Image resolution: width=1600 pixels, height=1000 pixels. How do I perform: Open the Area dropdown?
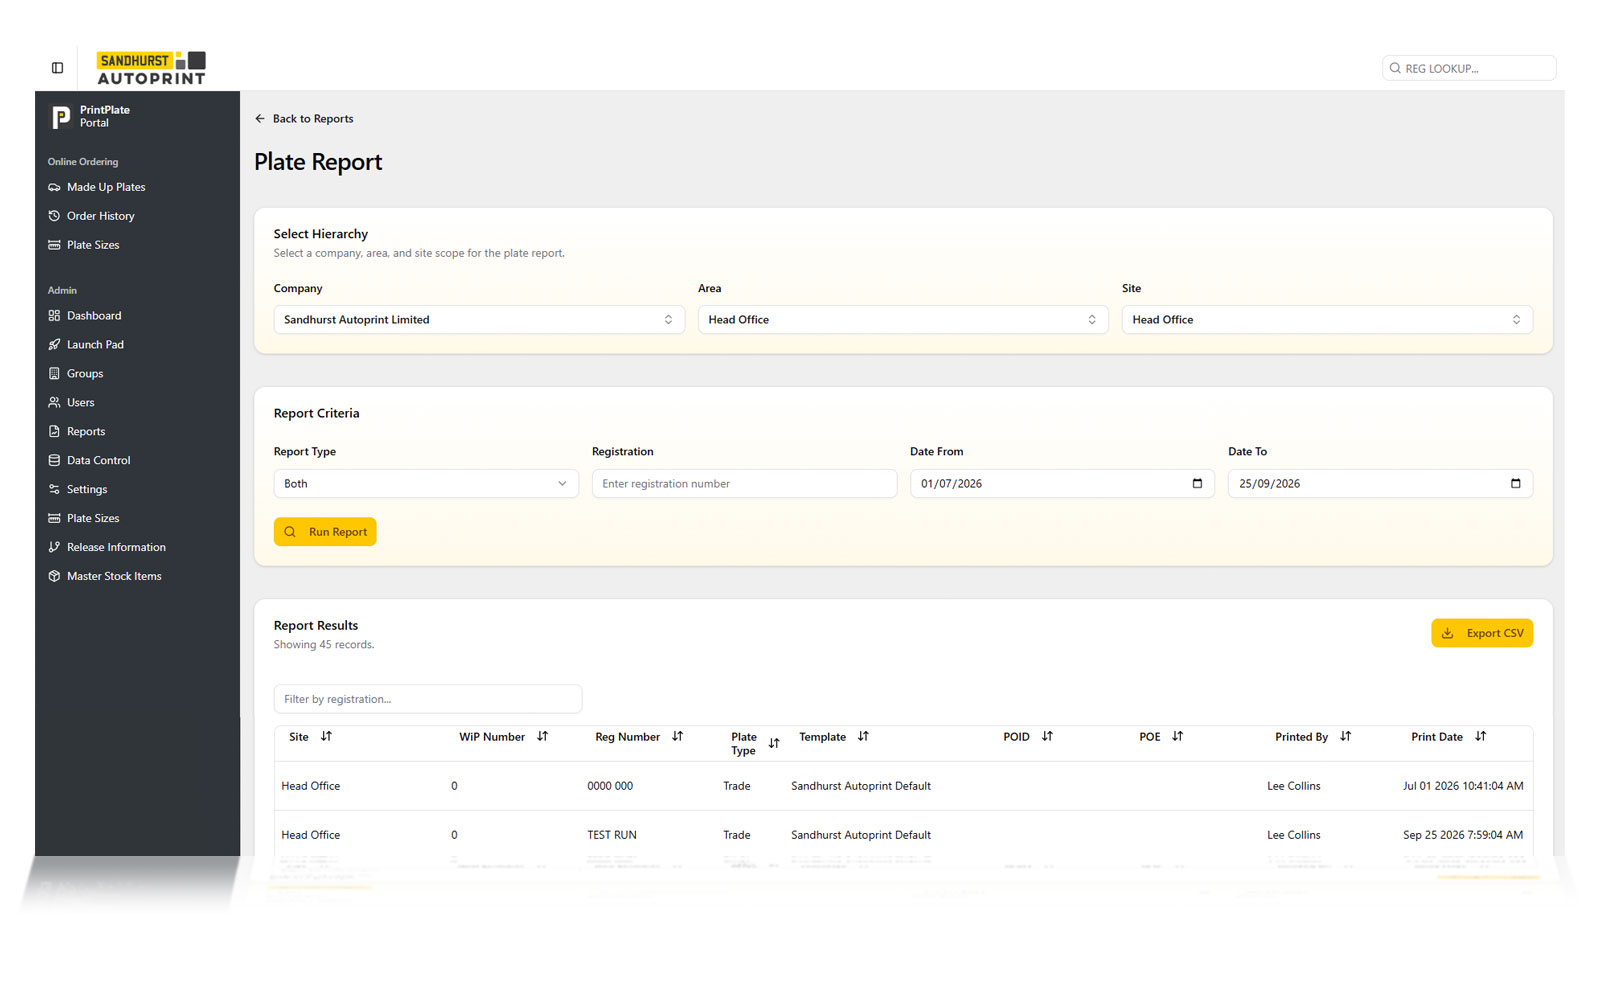903,320
